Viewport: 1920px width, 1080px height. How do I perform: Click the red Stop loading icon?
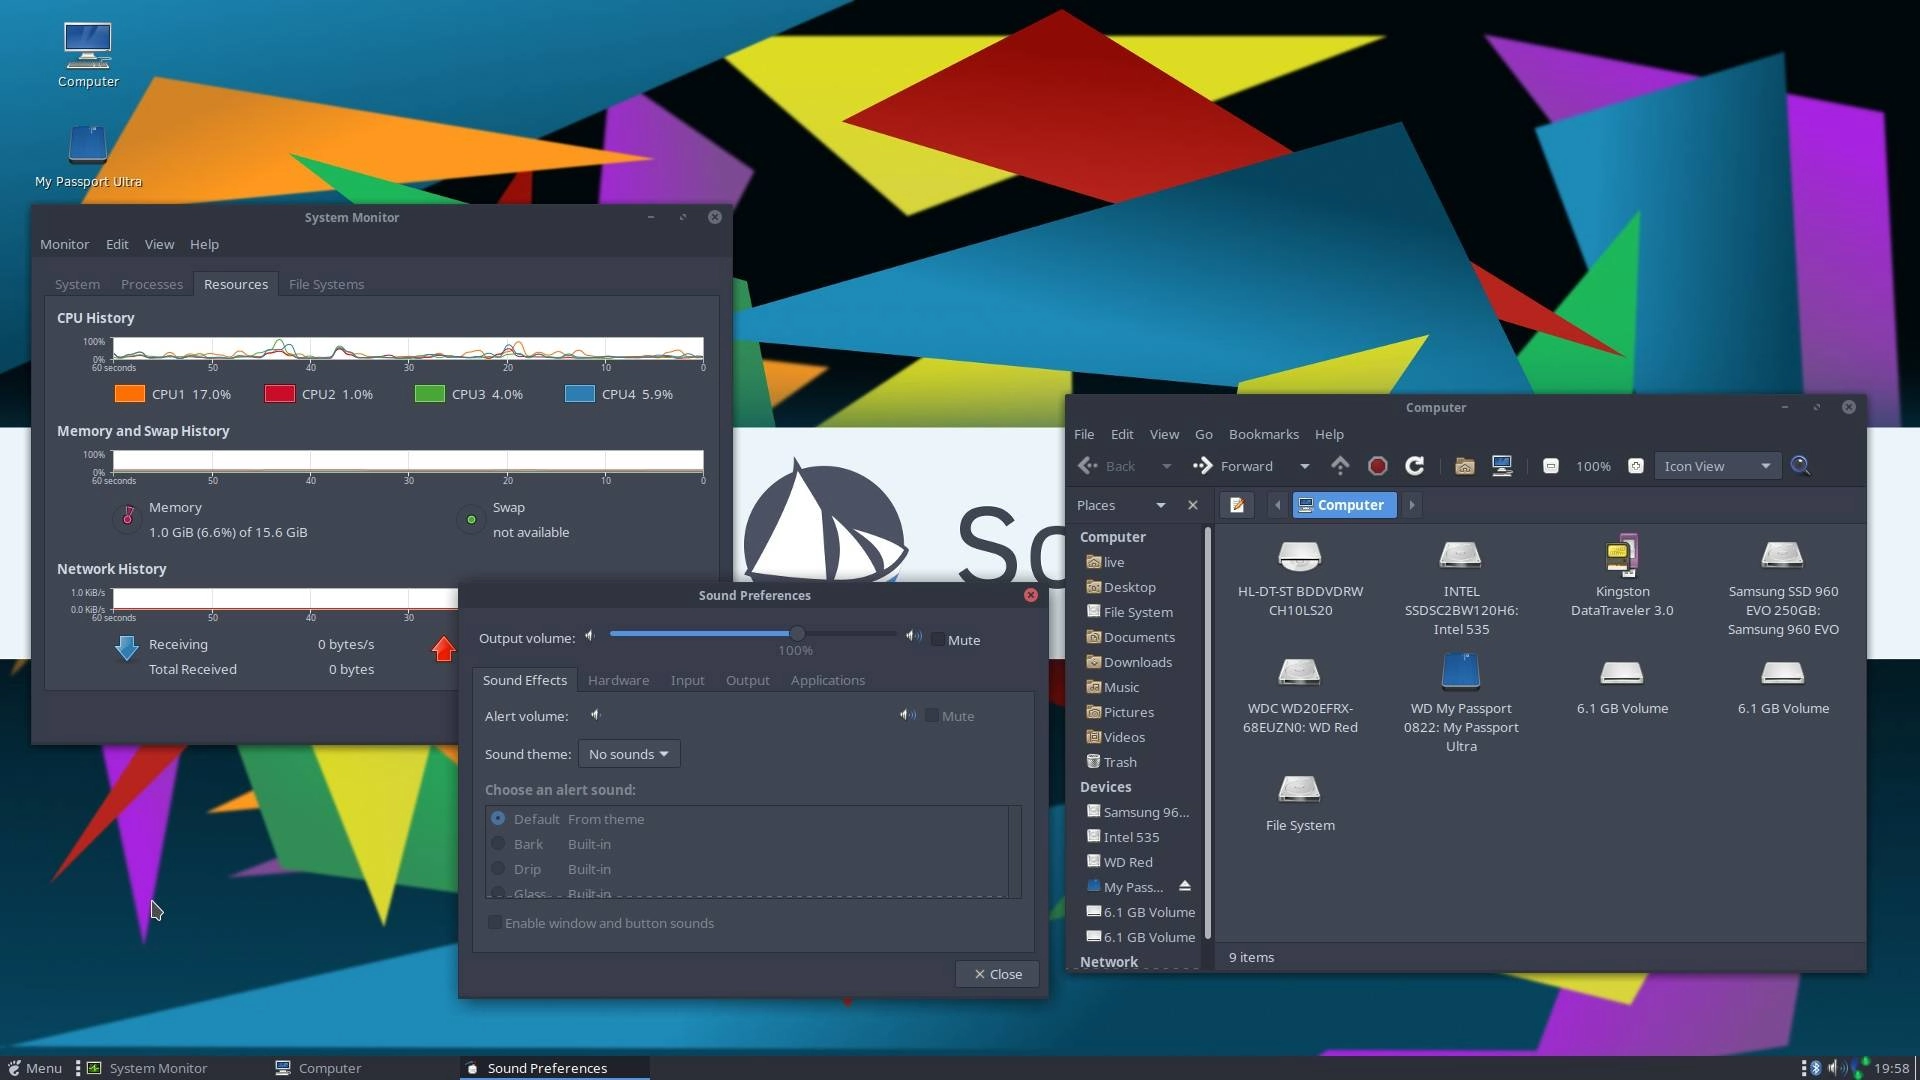[x=1377, y=466]
